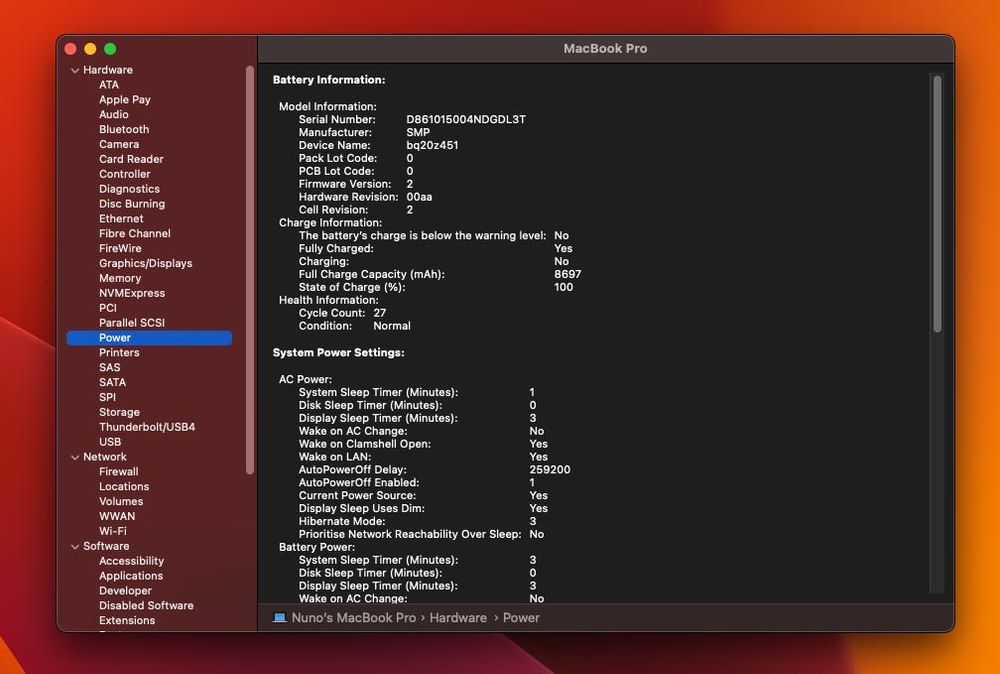The image size is (1000, 674).
Task: Click Power in the path bar
Action: coord(521,617)
